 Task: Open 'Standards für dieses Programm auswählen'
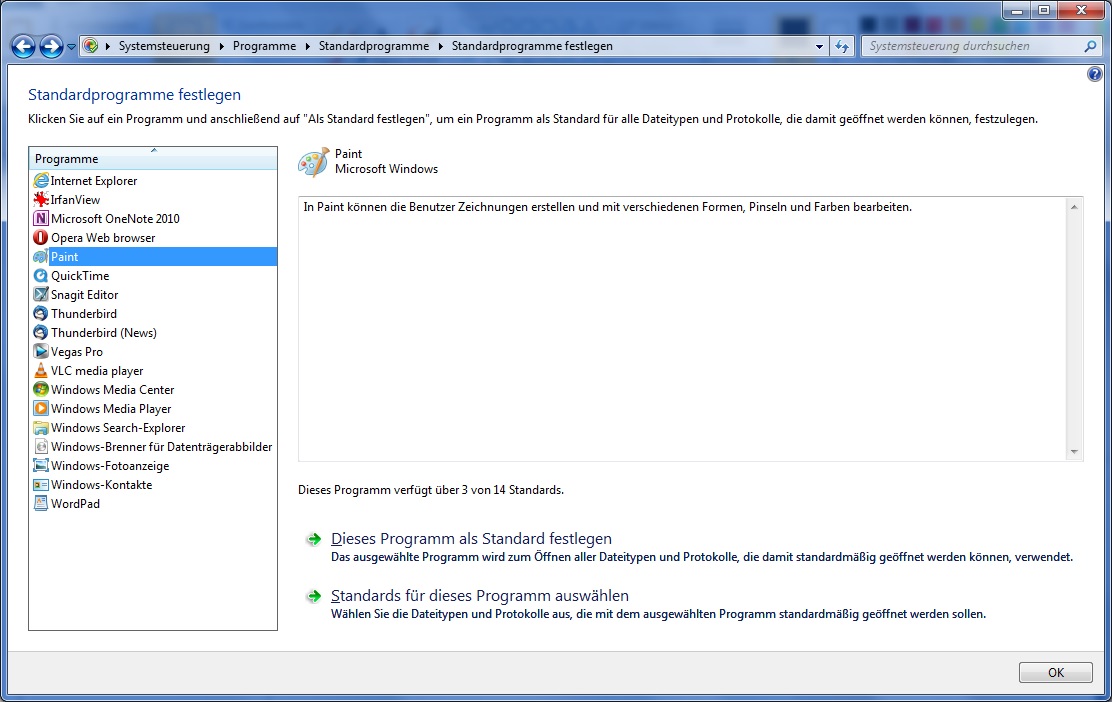point(479,596)
